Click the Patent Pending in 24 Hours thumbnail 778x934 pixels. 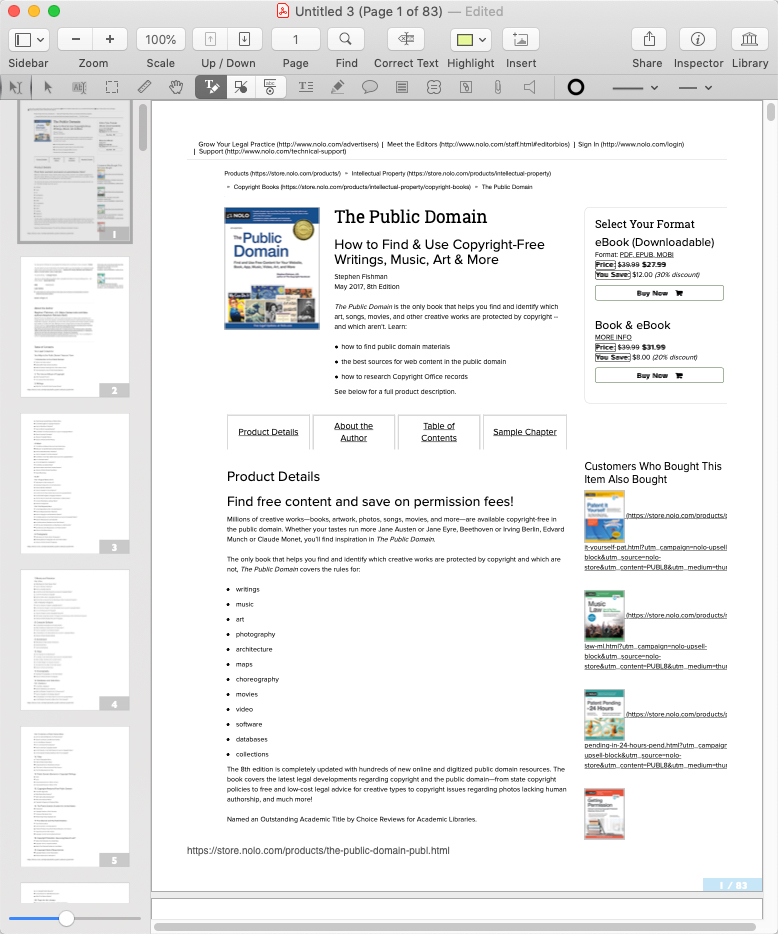point(604,715)
